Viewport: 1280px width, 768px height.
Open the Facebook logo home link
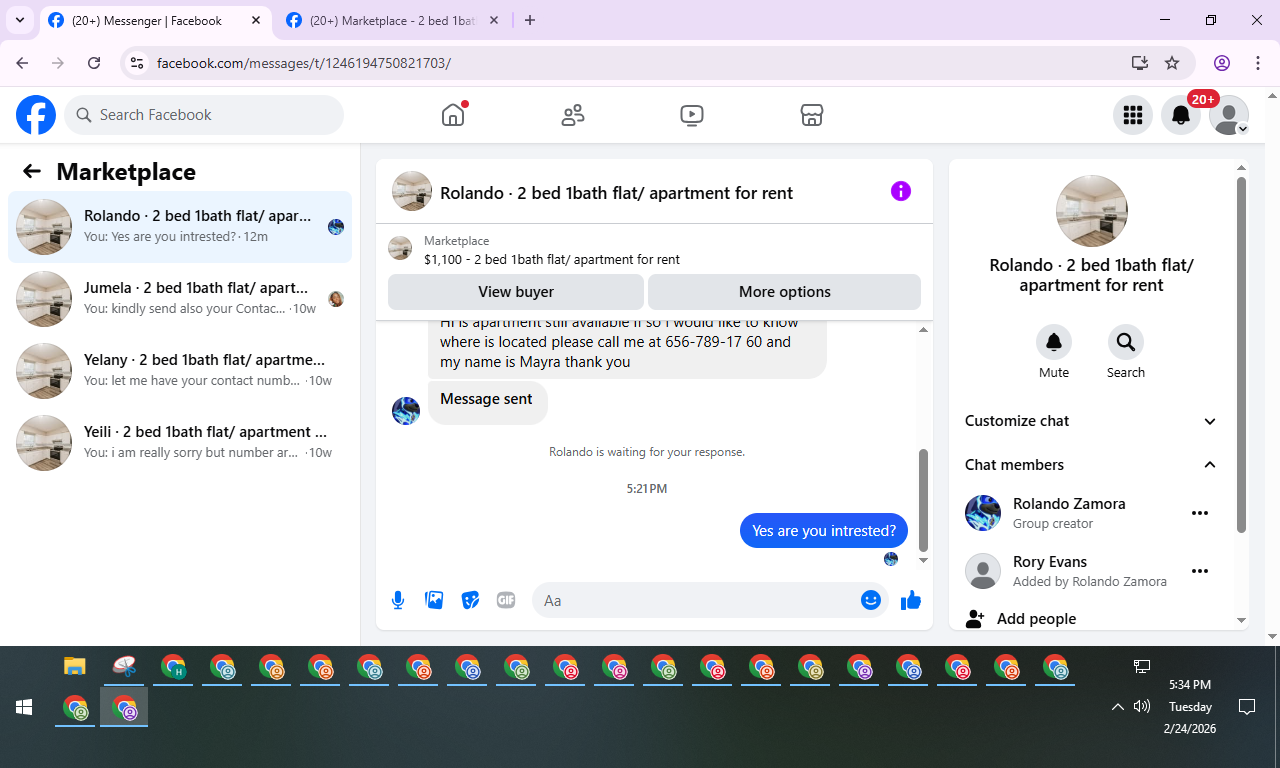36,115
